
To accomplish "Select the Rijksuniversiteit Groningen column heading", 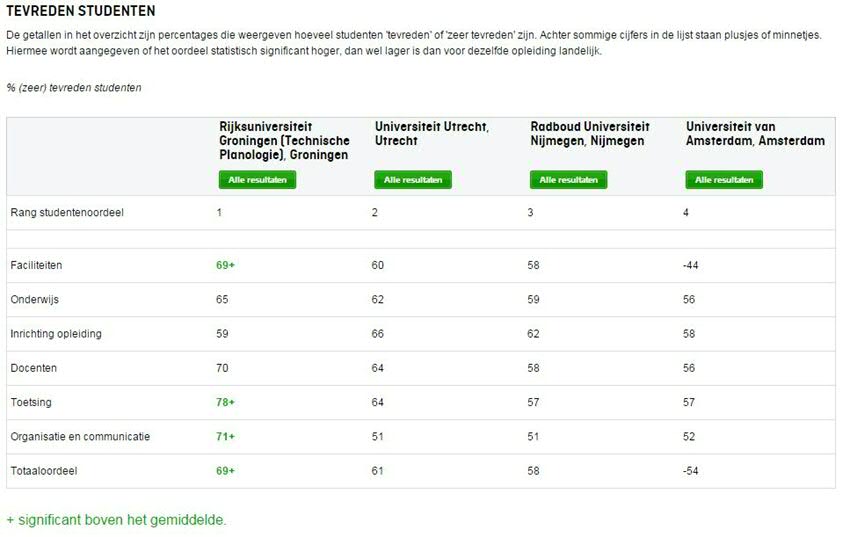I will click(284, 141).
